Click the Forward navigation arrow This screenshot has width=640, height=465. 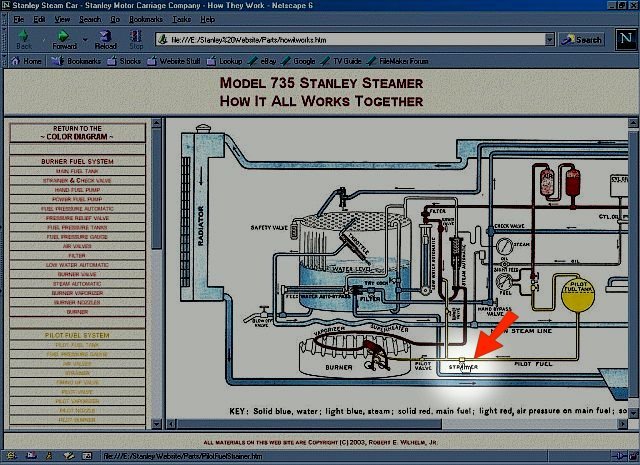coord(64,39)
